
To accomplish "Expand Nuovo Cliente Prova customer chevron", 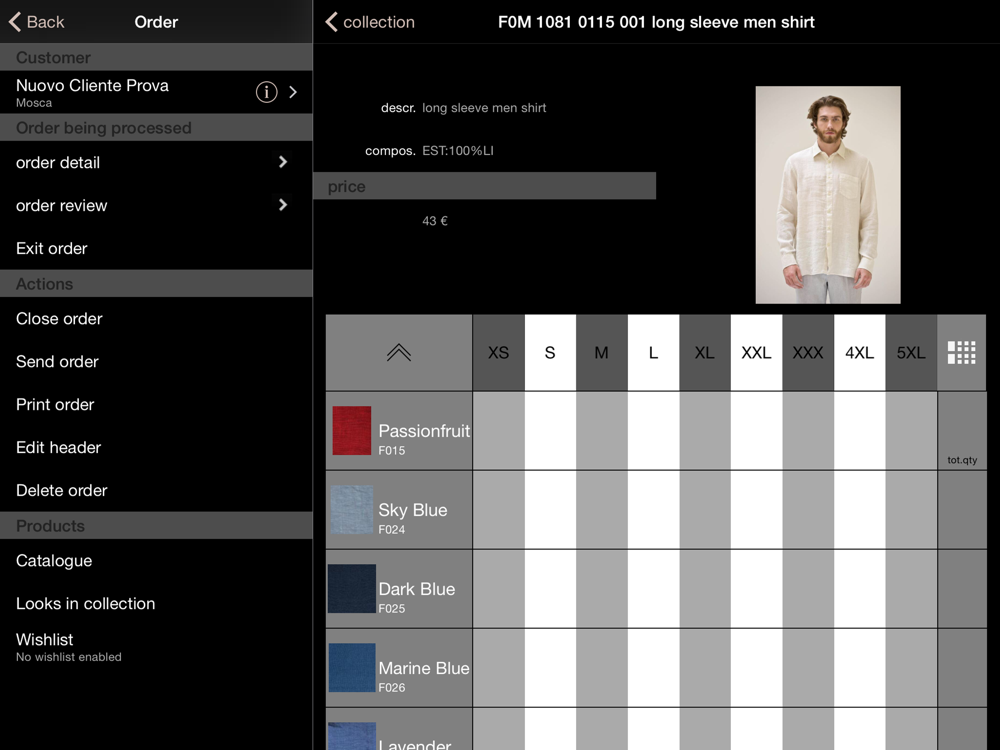I will click(x=293, y=92).
